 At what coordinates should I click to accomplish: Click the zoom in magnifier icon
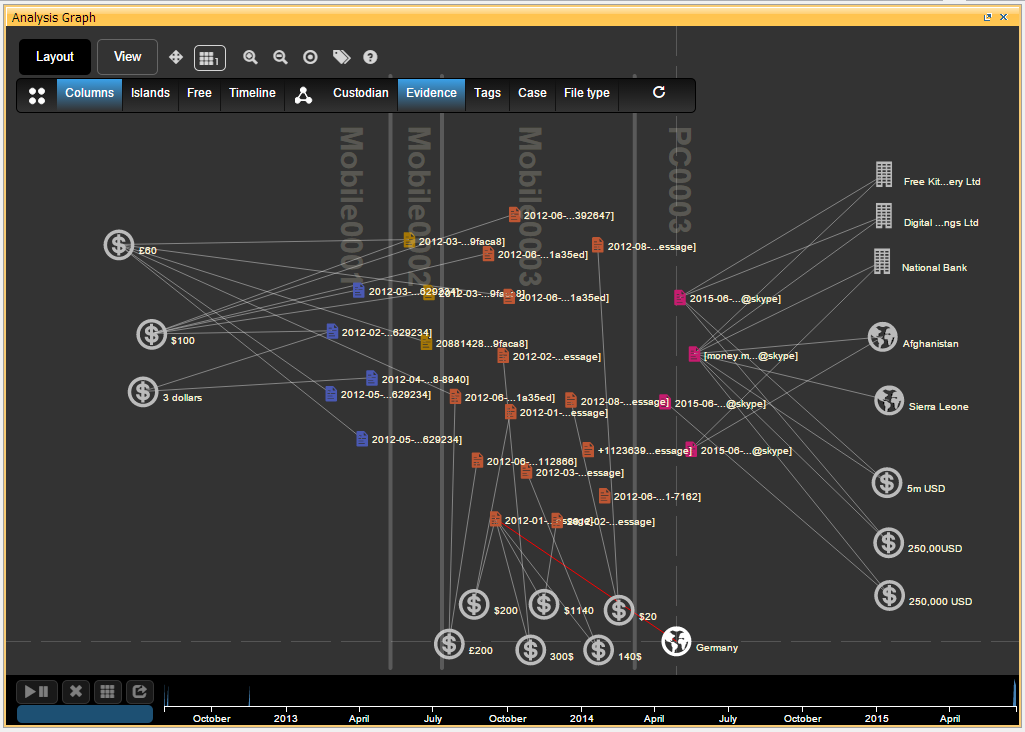[250, 58]
